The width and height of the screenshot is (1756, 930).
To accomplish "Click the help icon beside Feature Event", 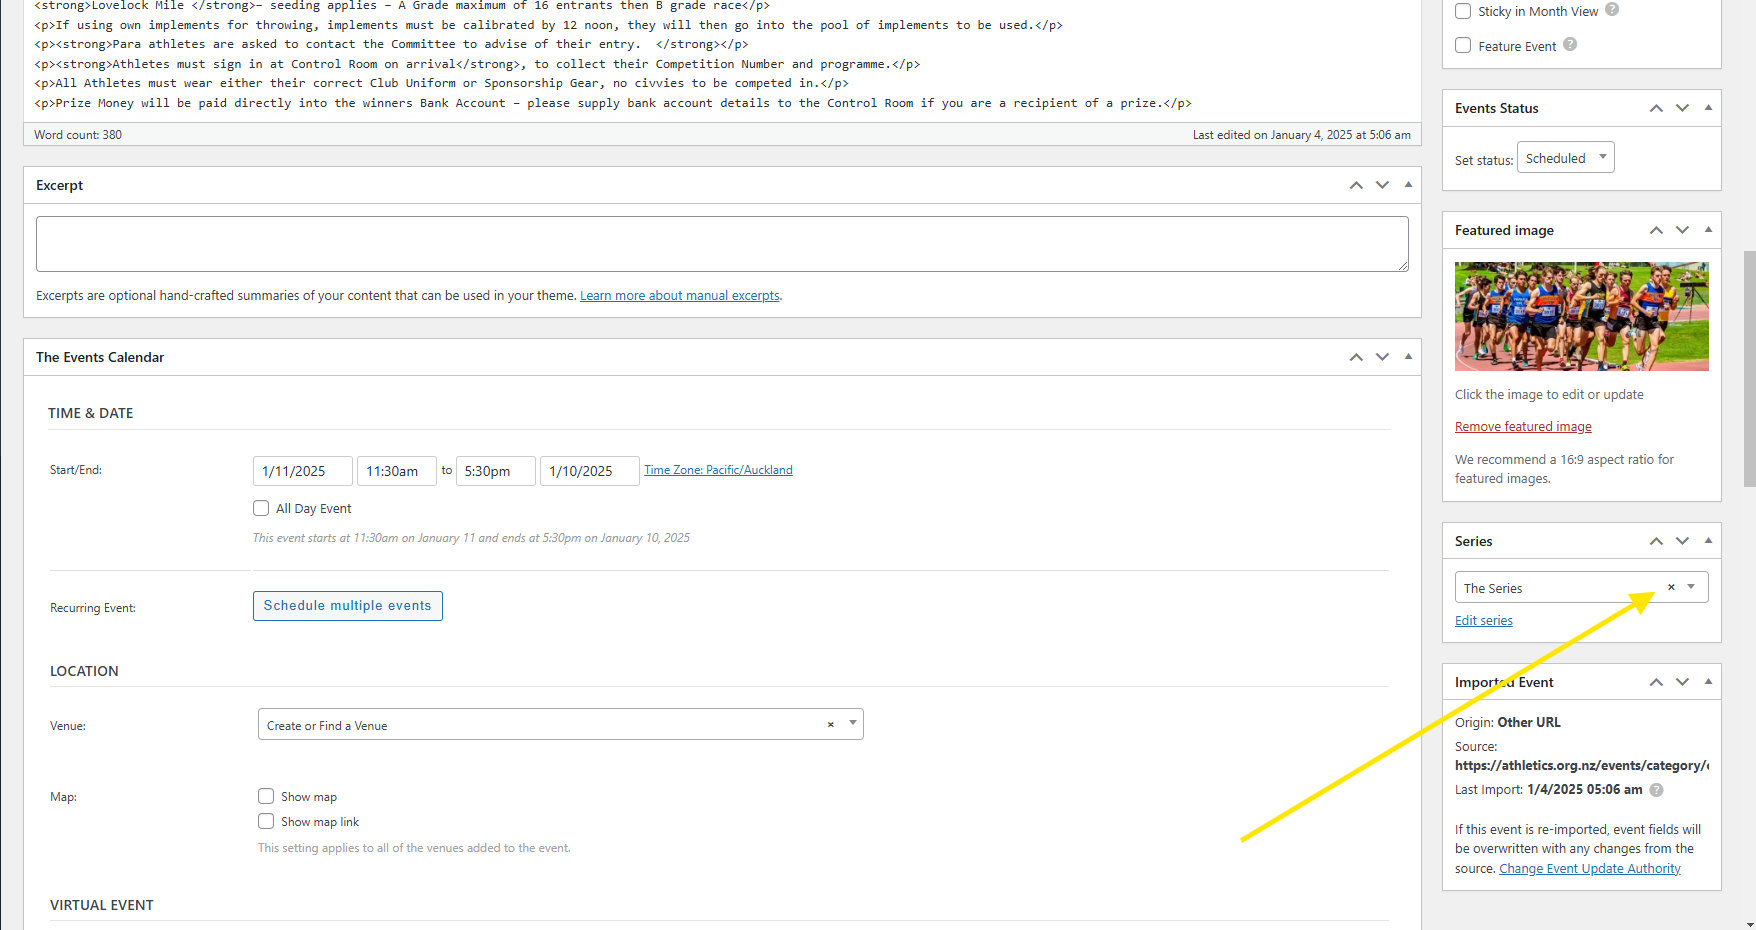I will point(1570,45).
